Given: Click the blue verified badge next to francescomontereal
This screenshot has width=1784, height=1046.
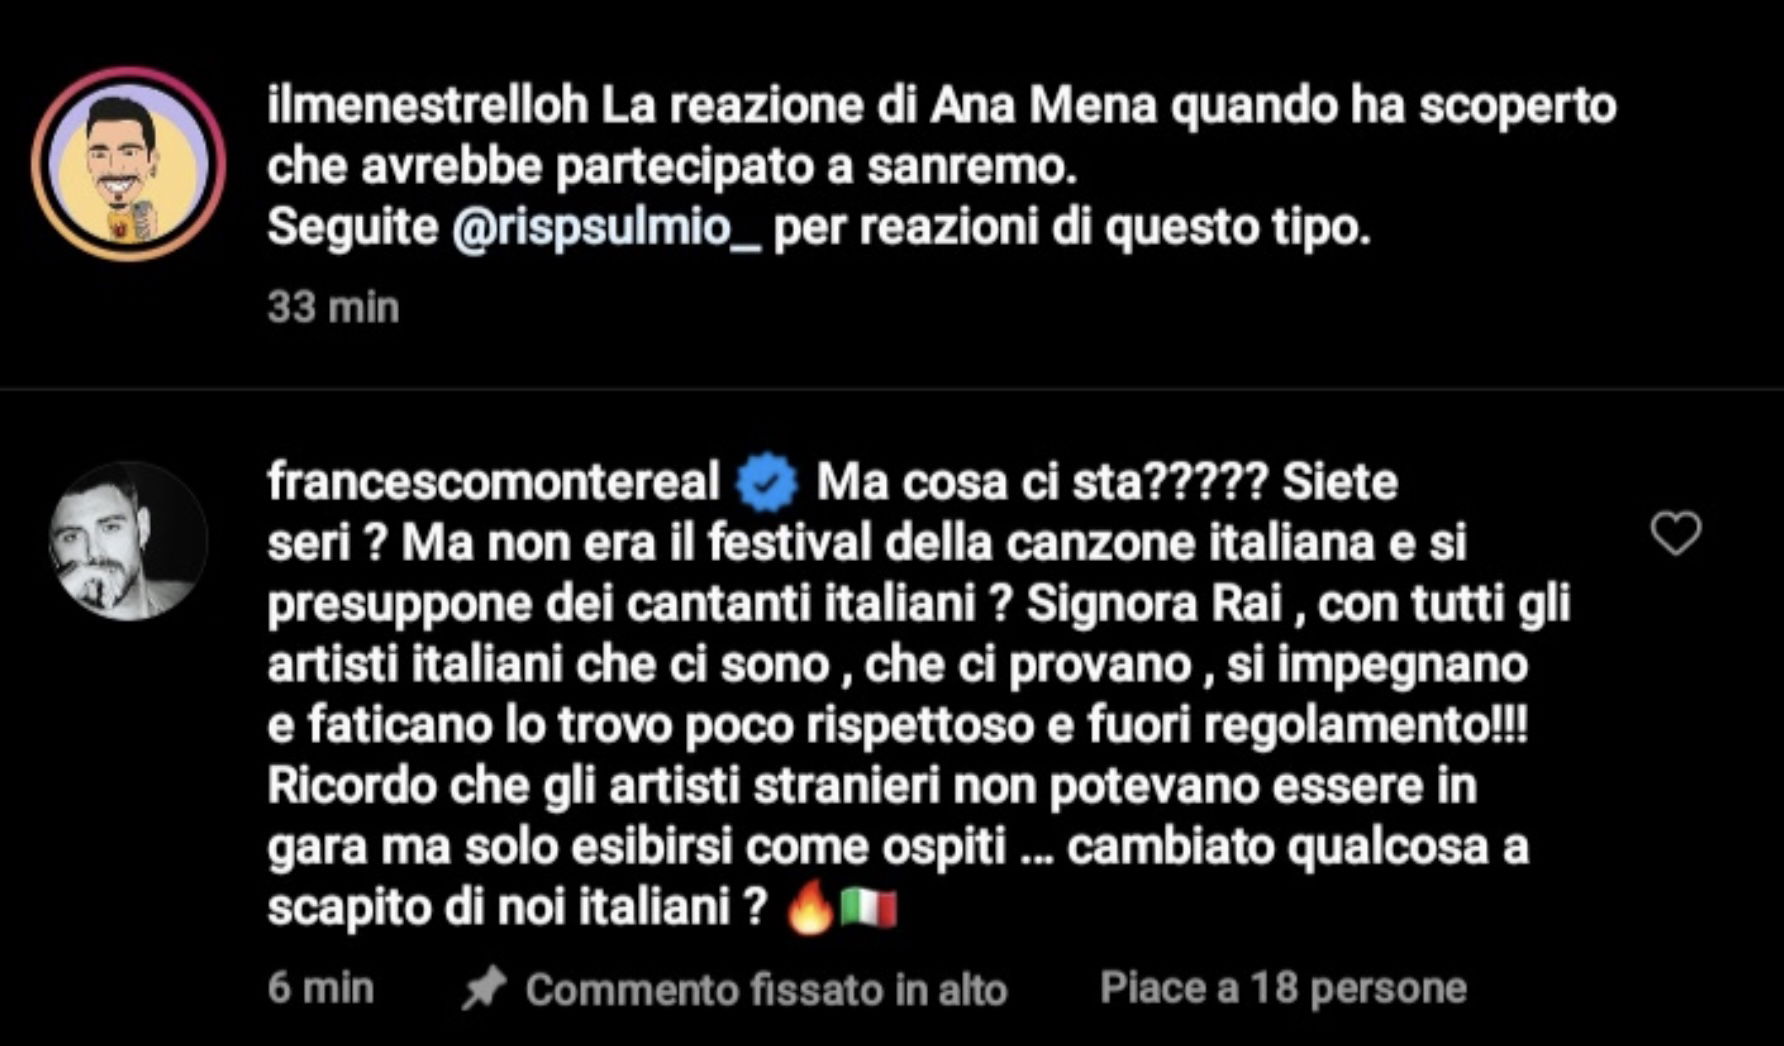Looking at the screenshot, I should [767, 483].
